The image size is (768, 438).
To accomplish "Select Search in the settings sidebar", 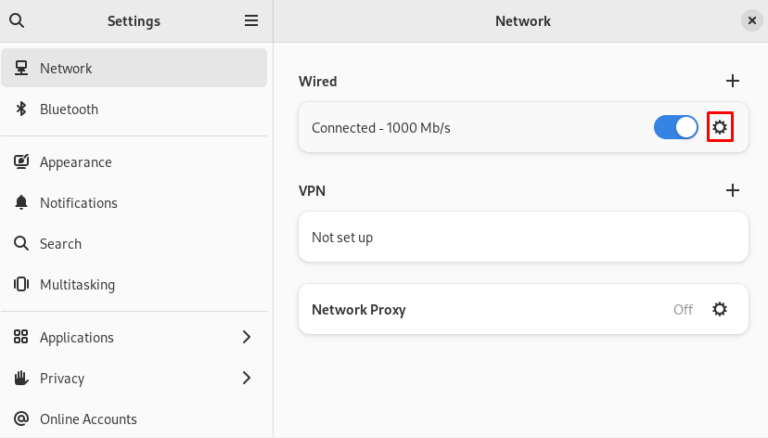I will coord(60,244).
